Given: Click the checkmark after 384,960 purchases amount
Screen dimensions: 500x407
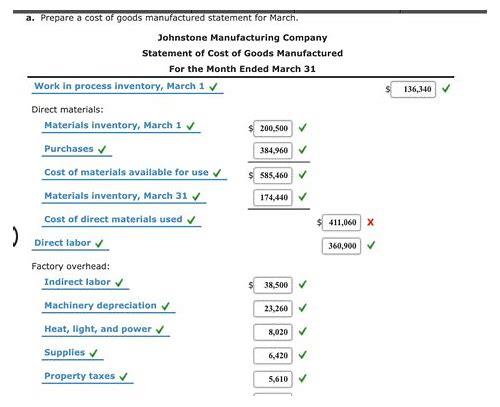Looking at the screenshot, I should [302, 150].
